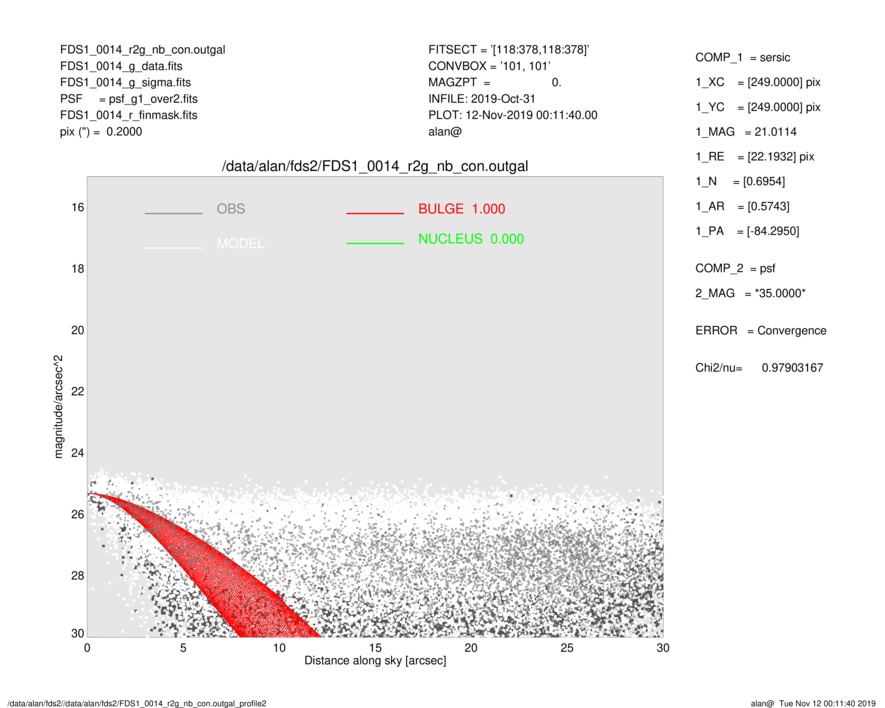Click the plot title /data/alan/fds2/FDS1_0014_r2g_nb_con.outgal
This screenshot has width=885, height=708.
[375, 167]
